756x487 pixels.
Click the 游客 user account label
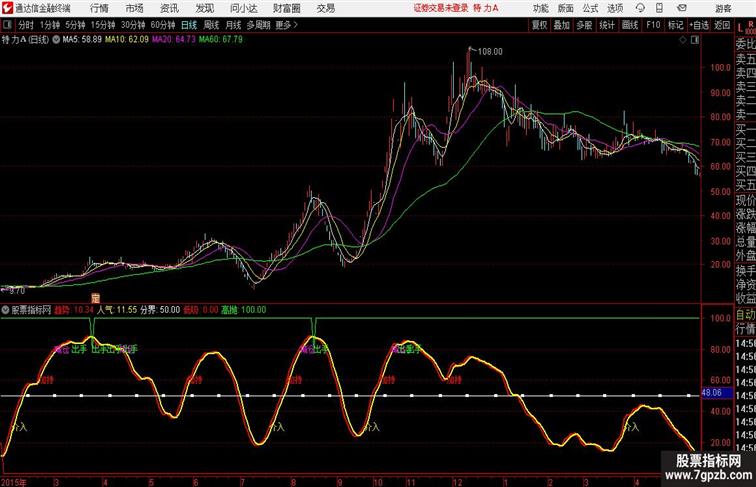[723, 9]
